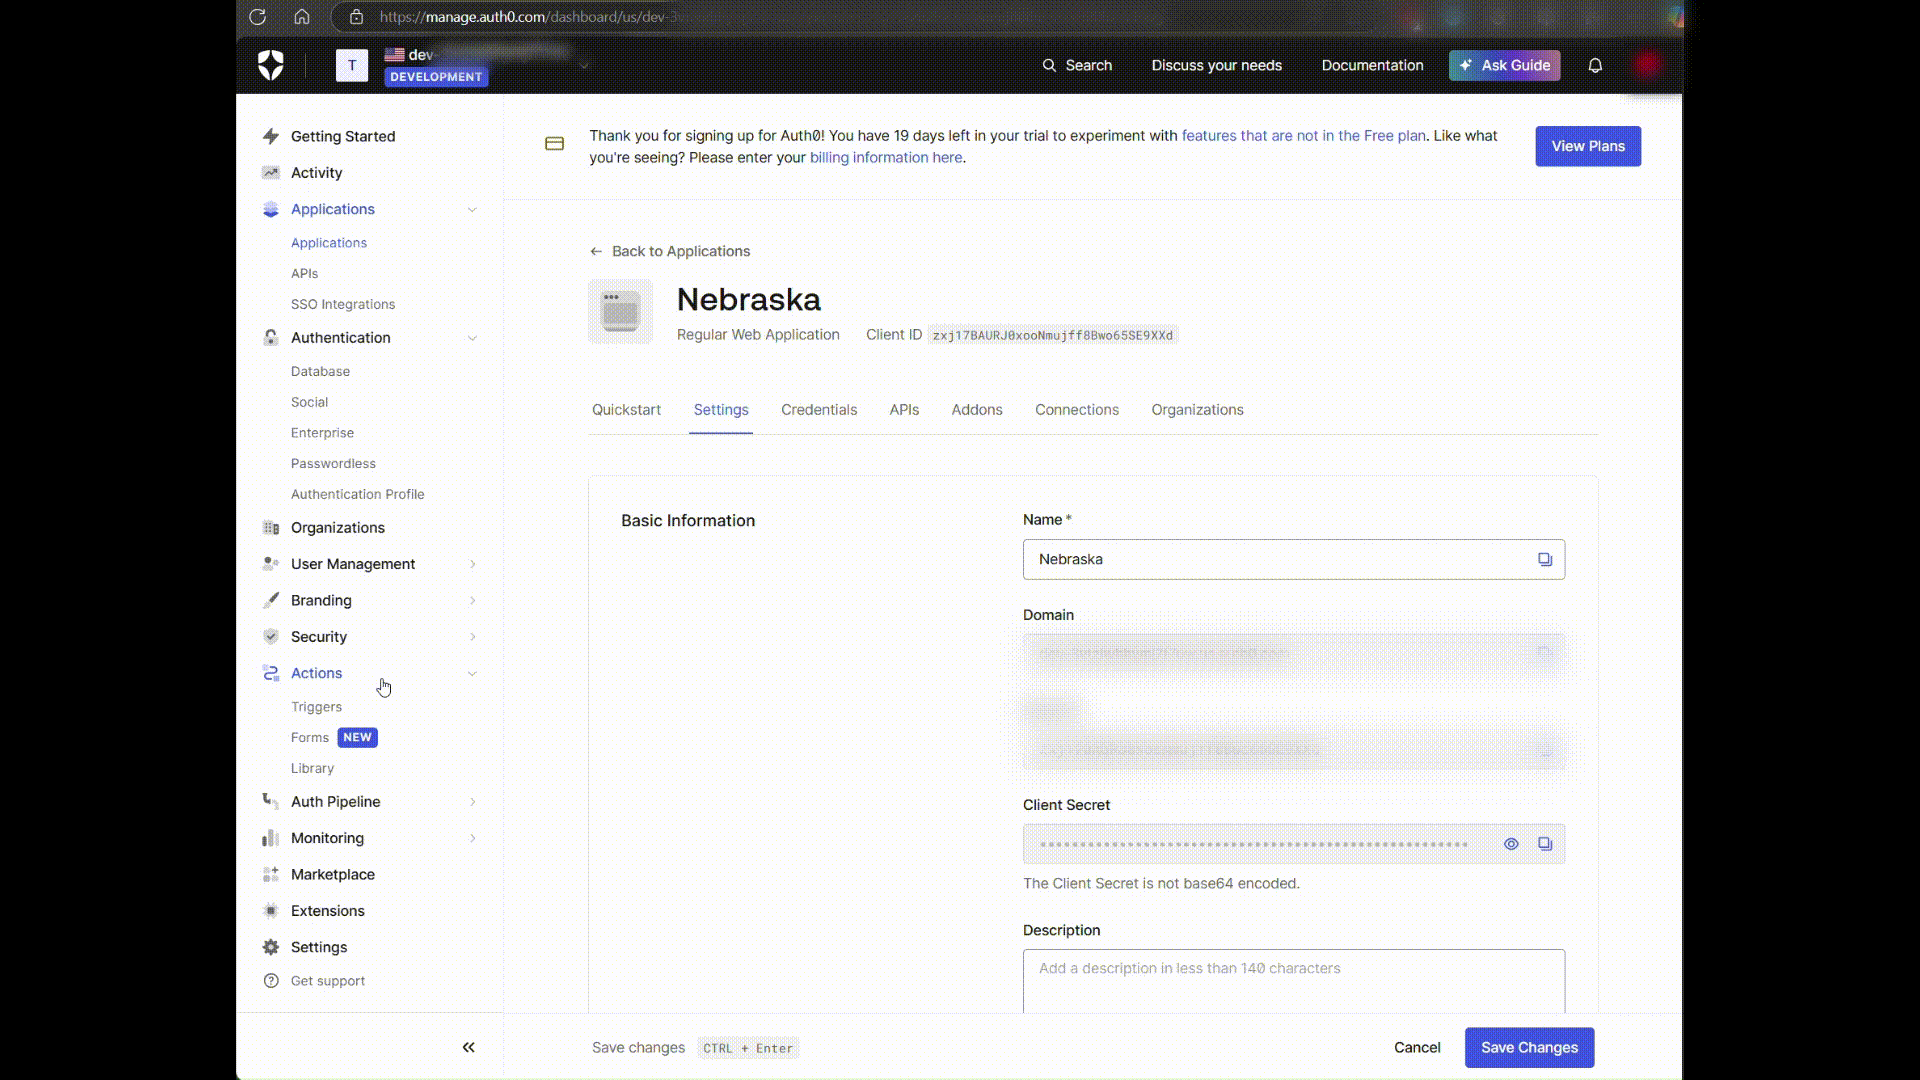This screenshot has height=1080, width=1920.
Task: Click Cancel button
Action: (x=1417, y=1047)
